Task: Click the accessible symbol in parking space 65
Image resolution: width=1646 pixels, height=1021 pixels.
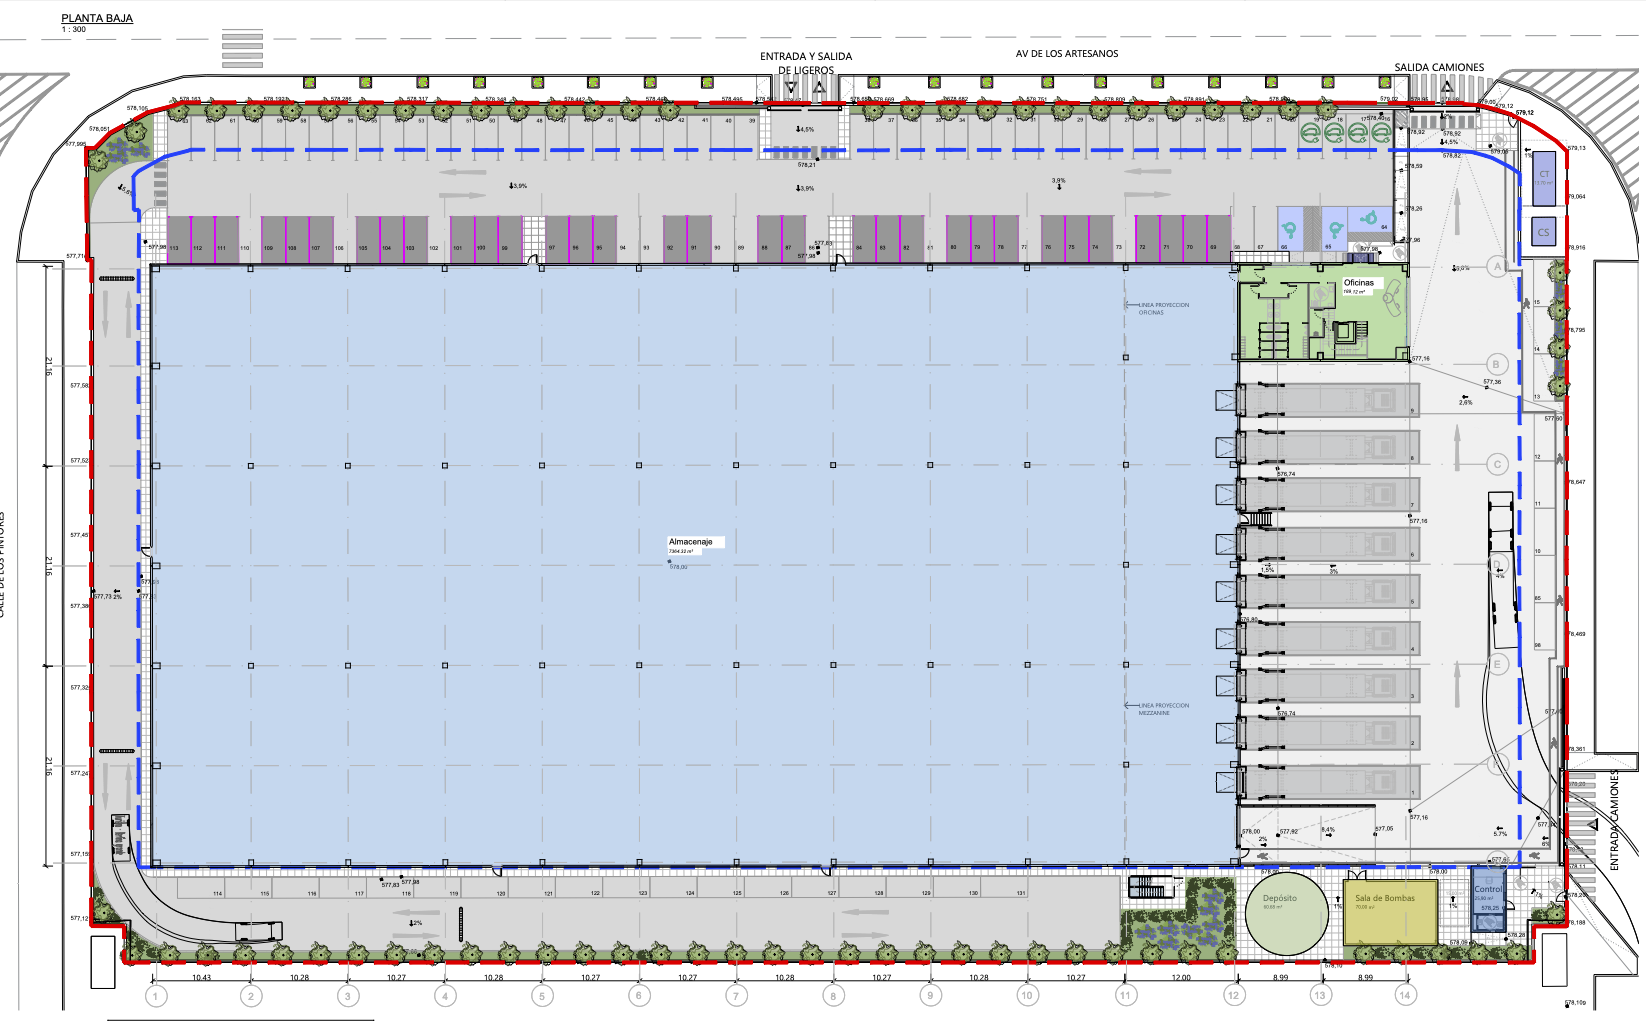Action: 1335,228
